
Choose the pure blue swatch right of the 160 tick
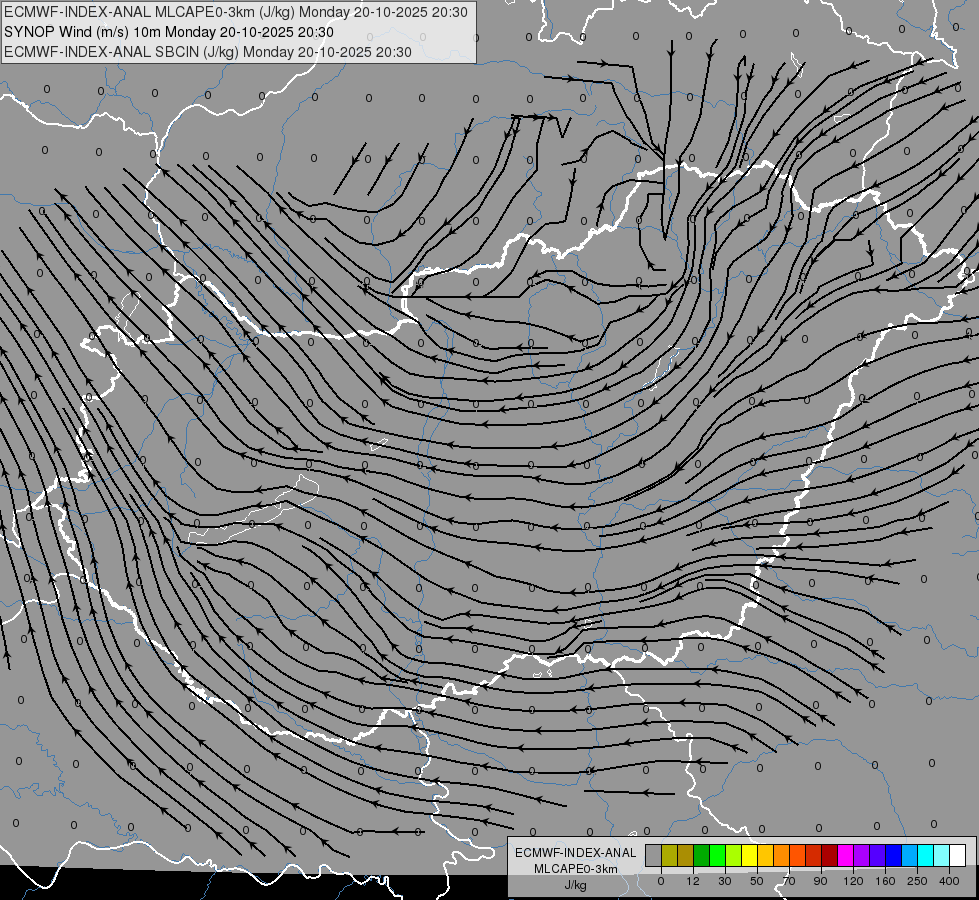(894, 855)
